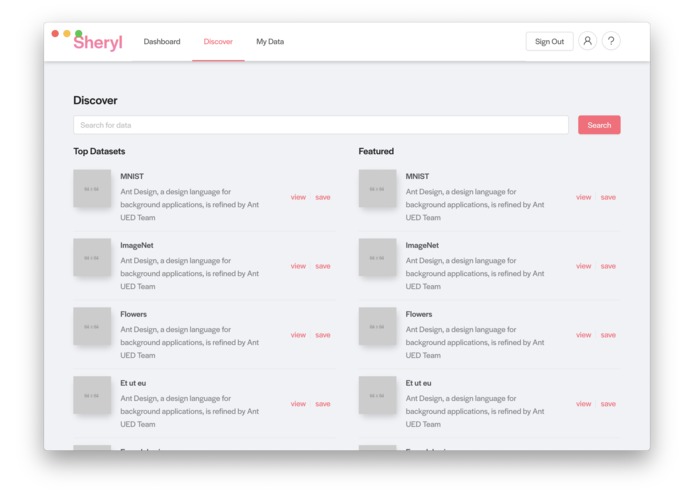
Task: Save ImageNet in Top Datasets
Action: pos(323,266)
